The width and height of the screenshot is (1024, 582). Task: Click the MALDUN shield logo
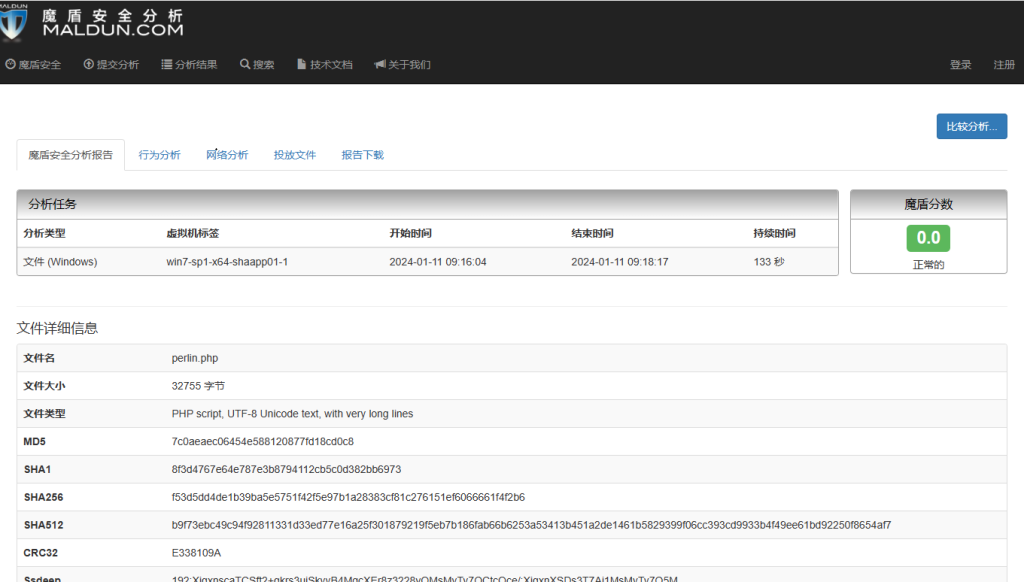pos(14,22)
